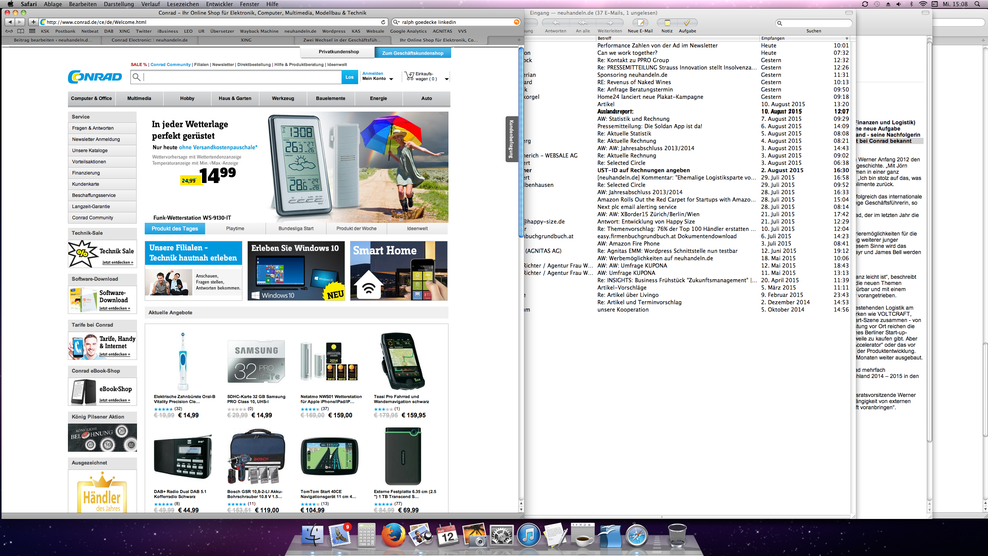Click the Privatkundenshop button
Viewport: 988px width, 556px height.
(338, 52)
